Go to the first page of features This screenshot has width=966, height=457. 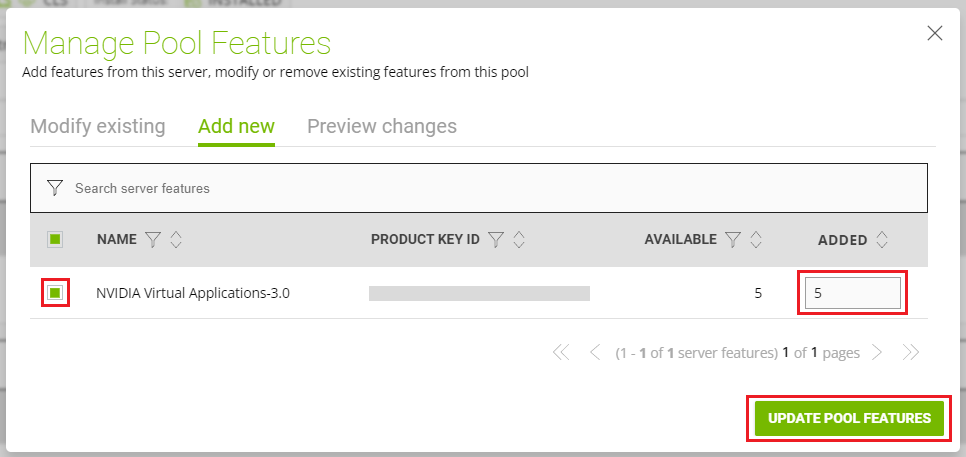click(x=560, y=352)
